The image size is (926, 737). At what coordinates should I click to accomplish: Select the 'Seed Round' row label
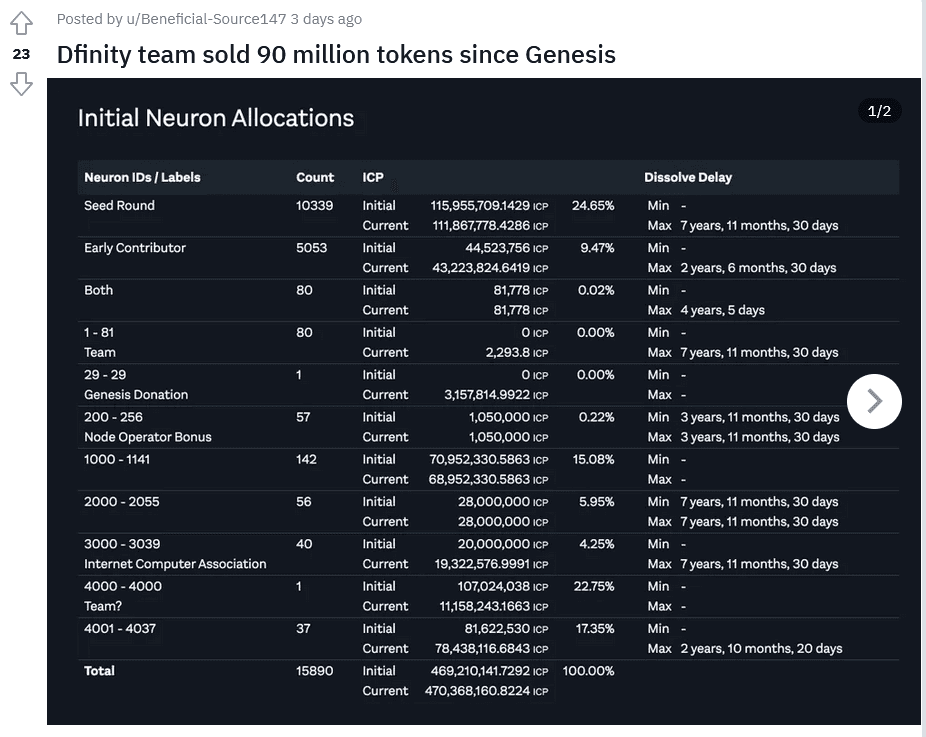click(119, 205)
